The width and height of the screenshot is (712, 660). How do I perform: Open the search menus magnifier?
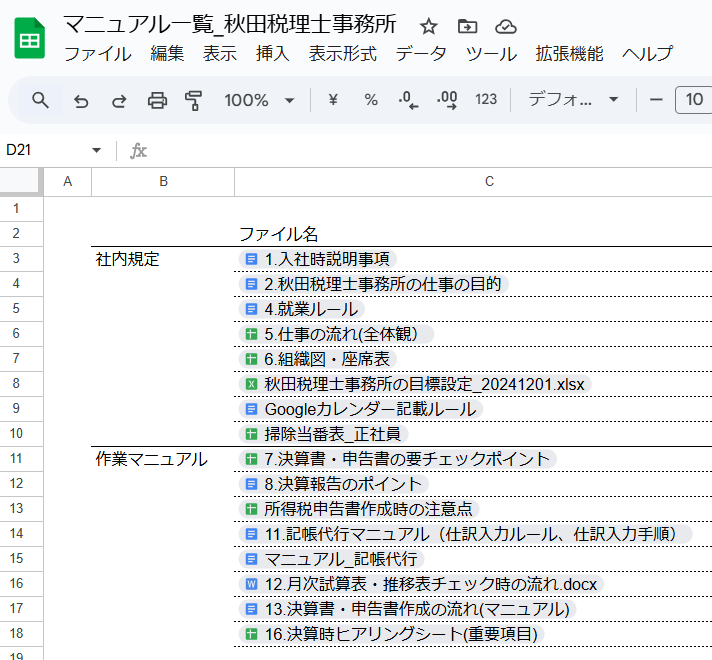click(x=40, y=100)
